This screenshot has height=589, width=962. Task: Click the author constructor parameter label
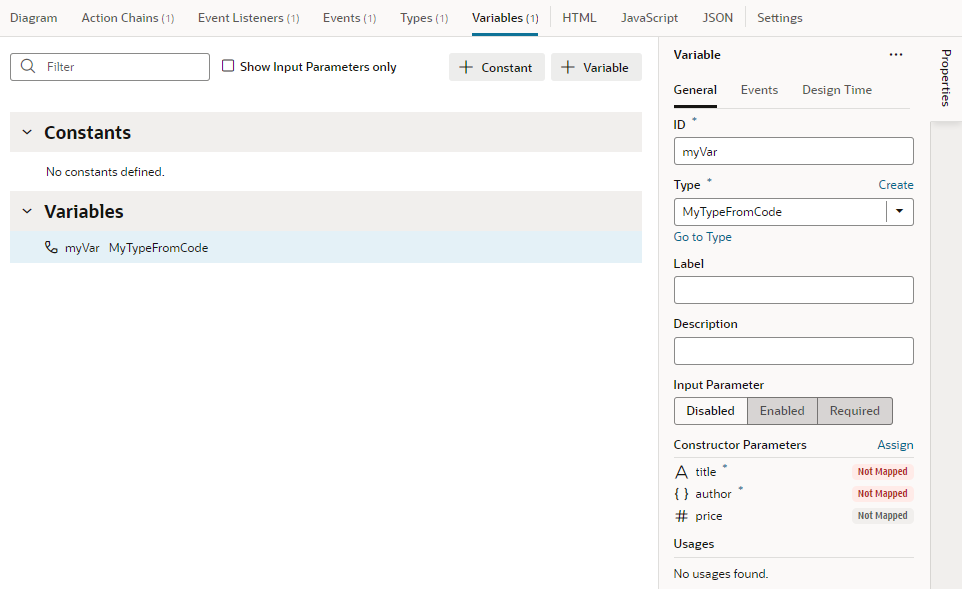point(713,494)
